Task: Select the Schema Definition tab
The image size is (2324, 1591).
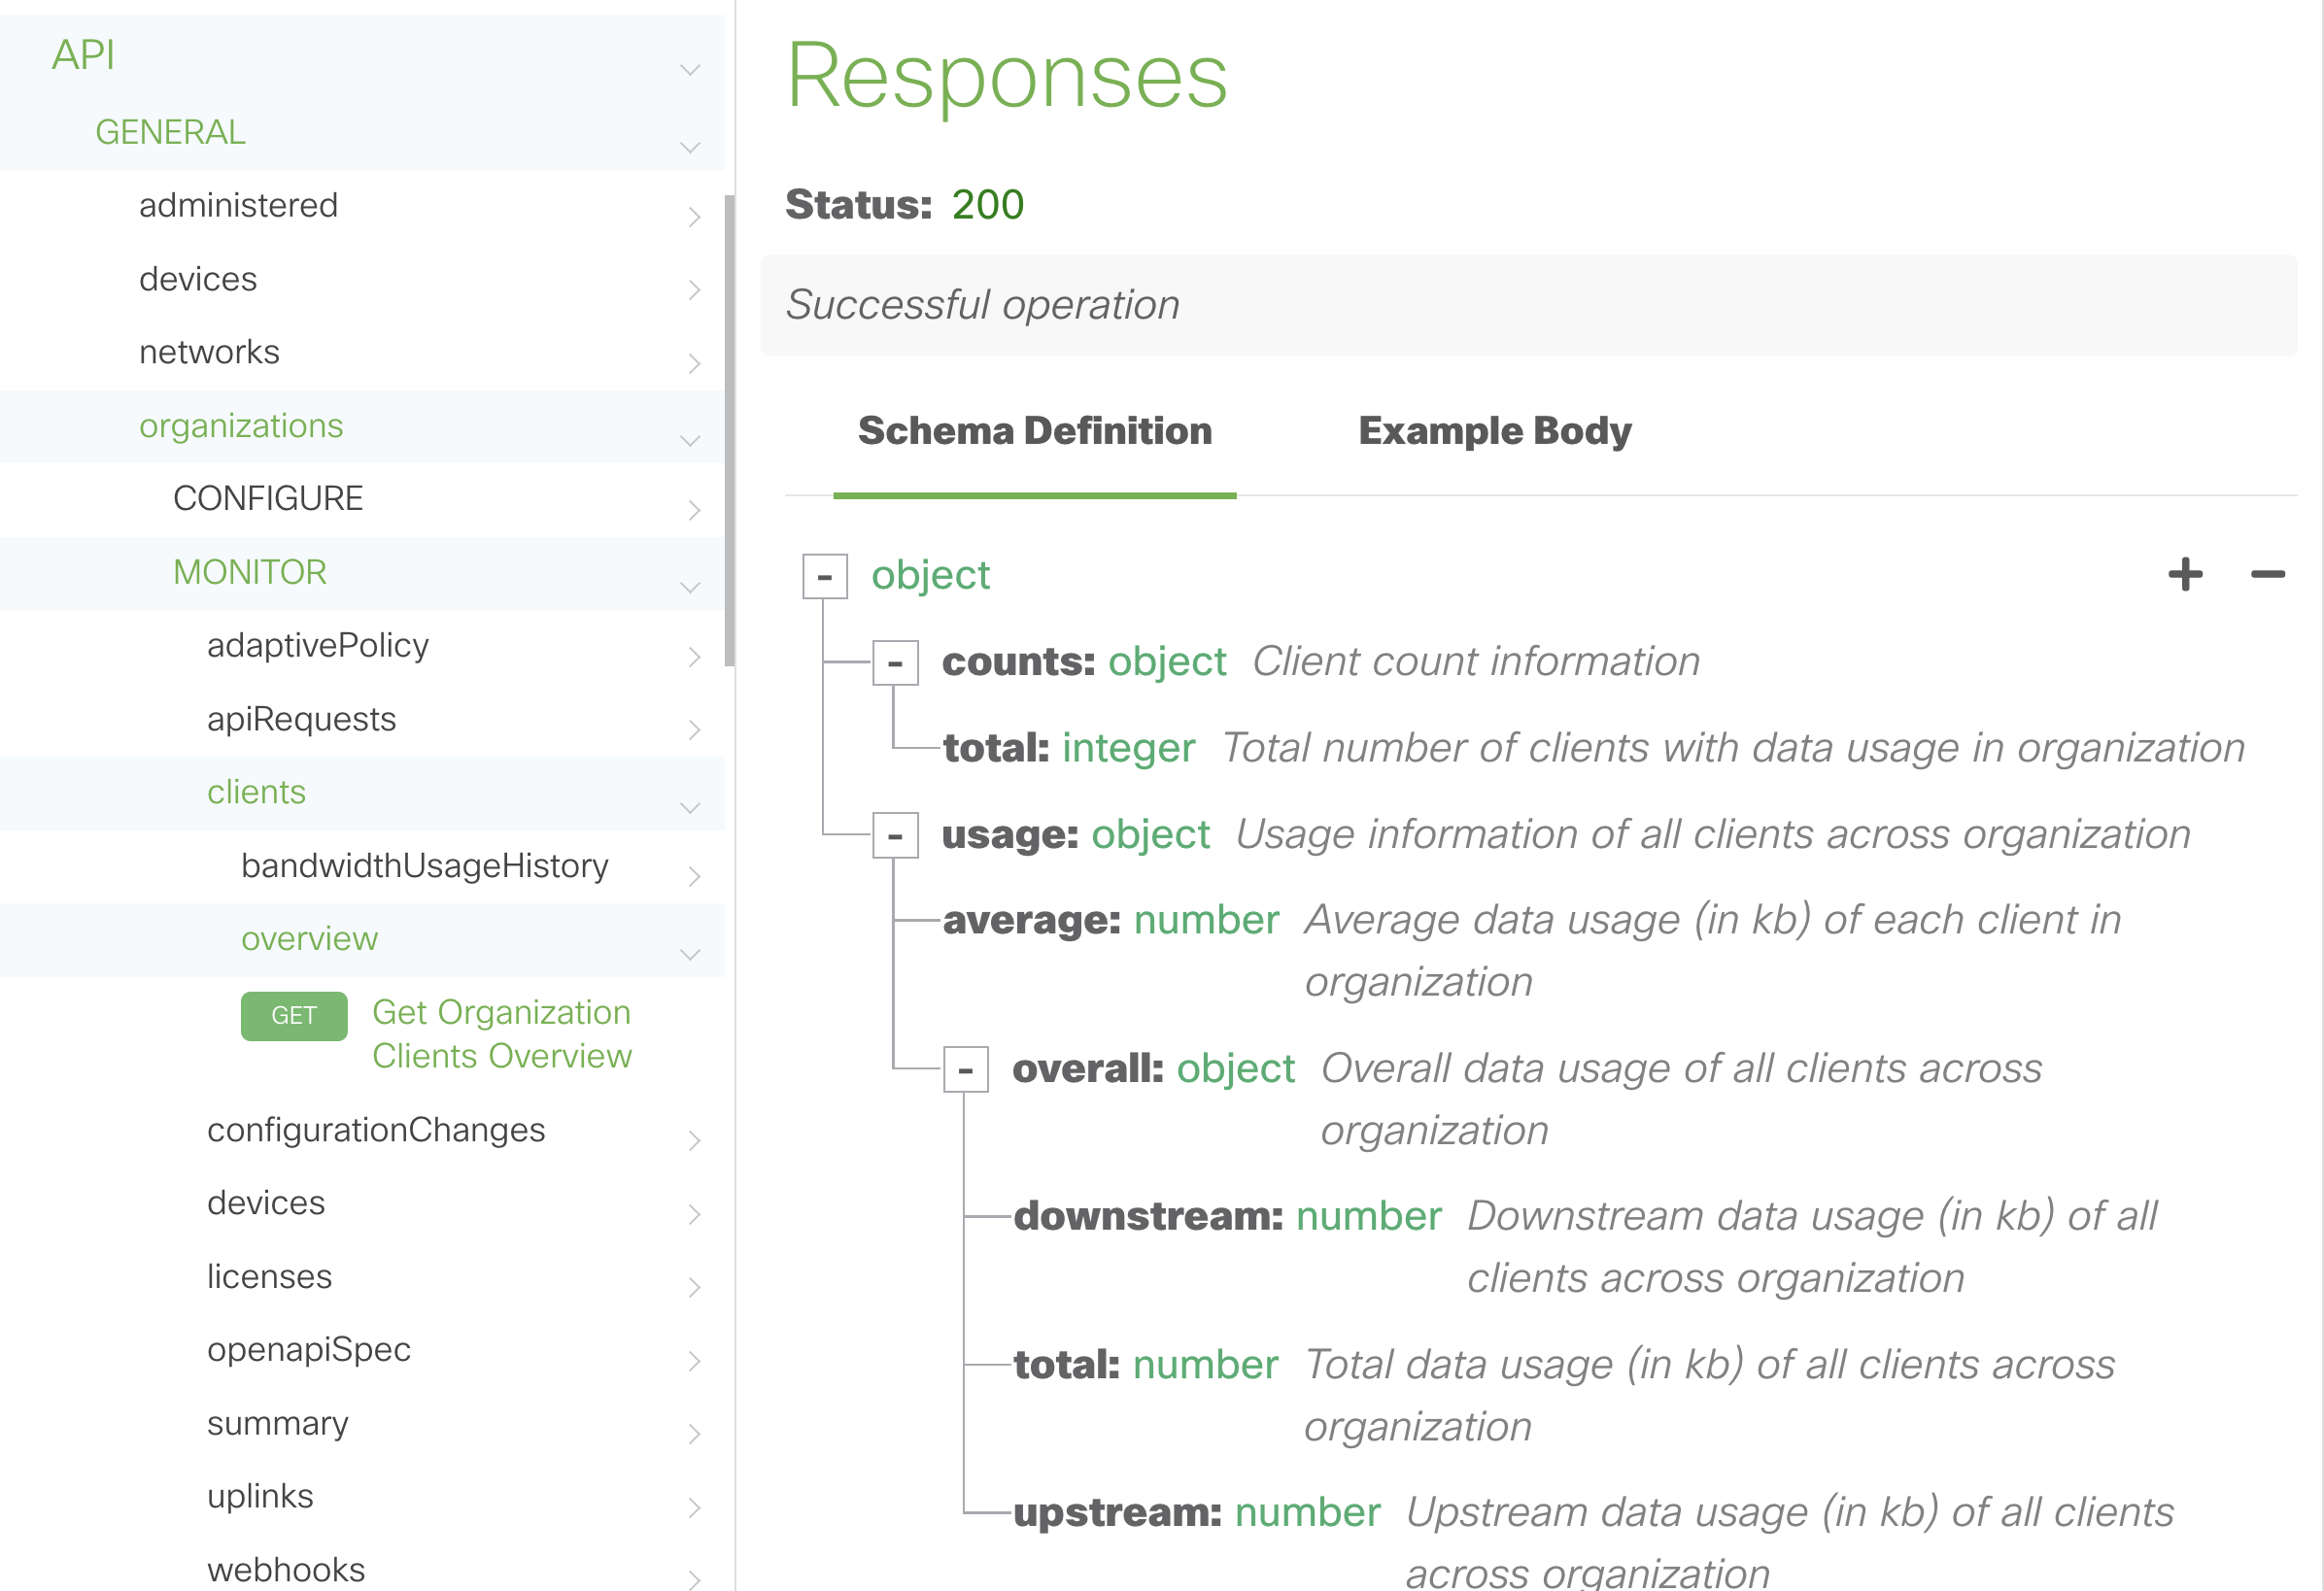Action: (1034, 431)
